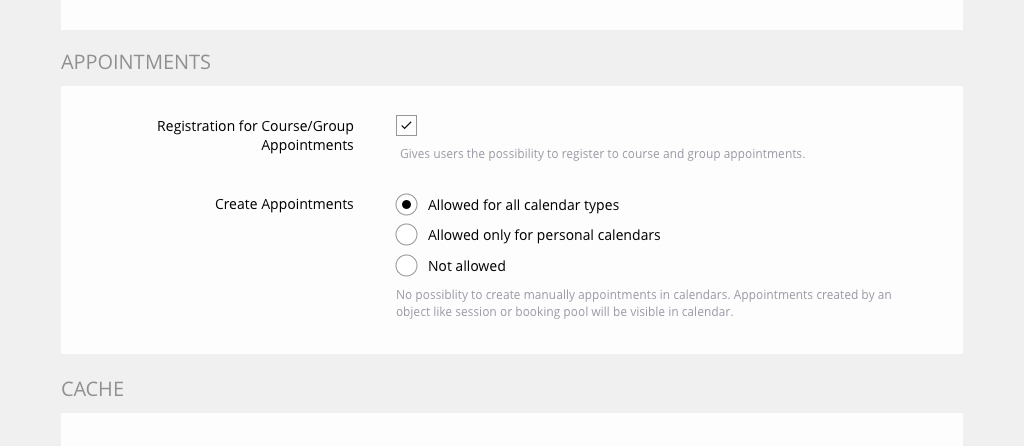Click the 'Create Appointments' field label
The height and width of the screenshot is (446, 1024).
click(x=284, y=204)
